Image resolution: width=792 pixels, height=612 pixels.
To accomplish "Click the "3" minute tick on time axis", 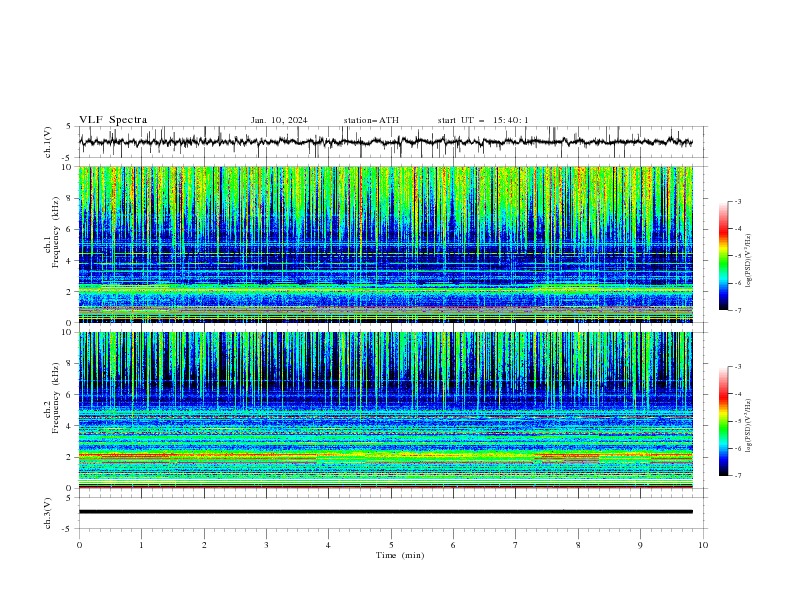I will click(x=266, y=545).
